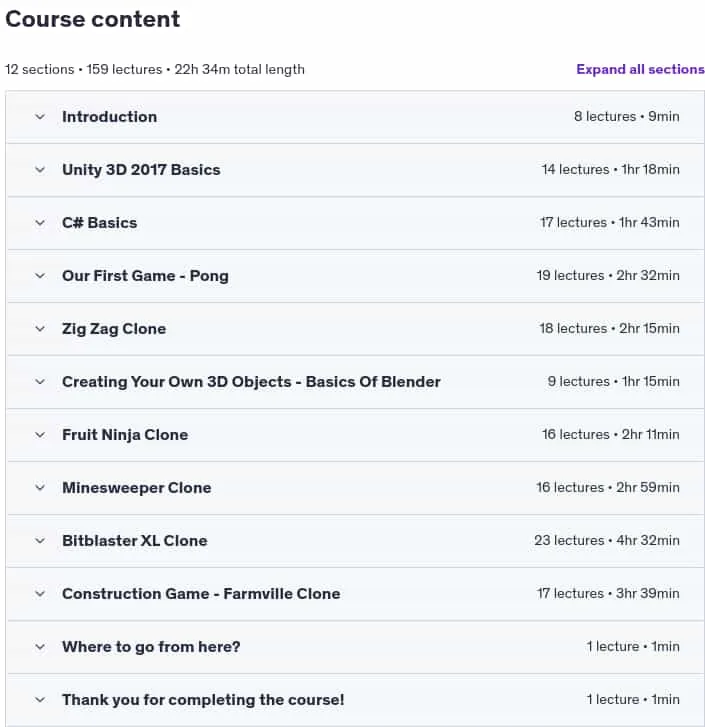The height and width of the screenshot is (727, 705).
Task: Click the 23 lectures • 4hr 32min label
Action: [x=607, y=540]
